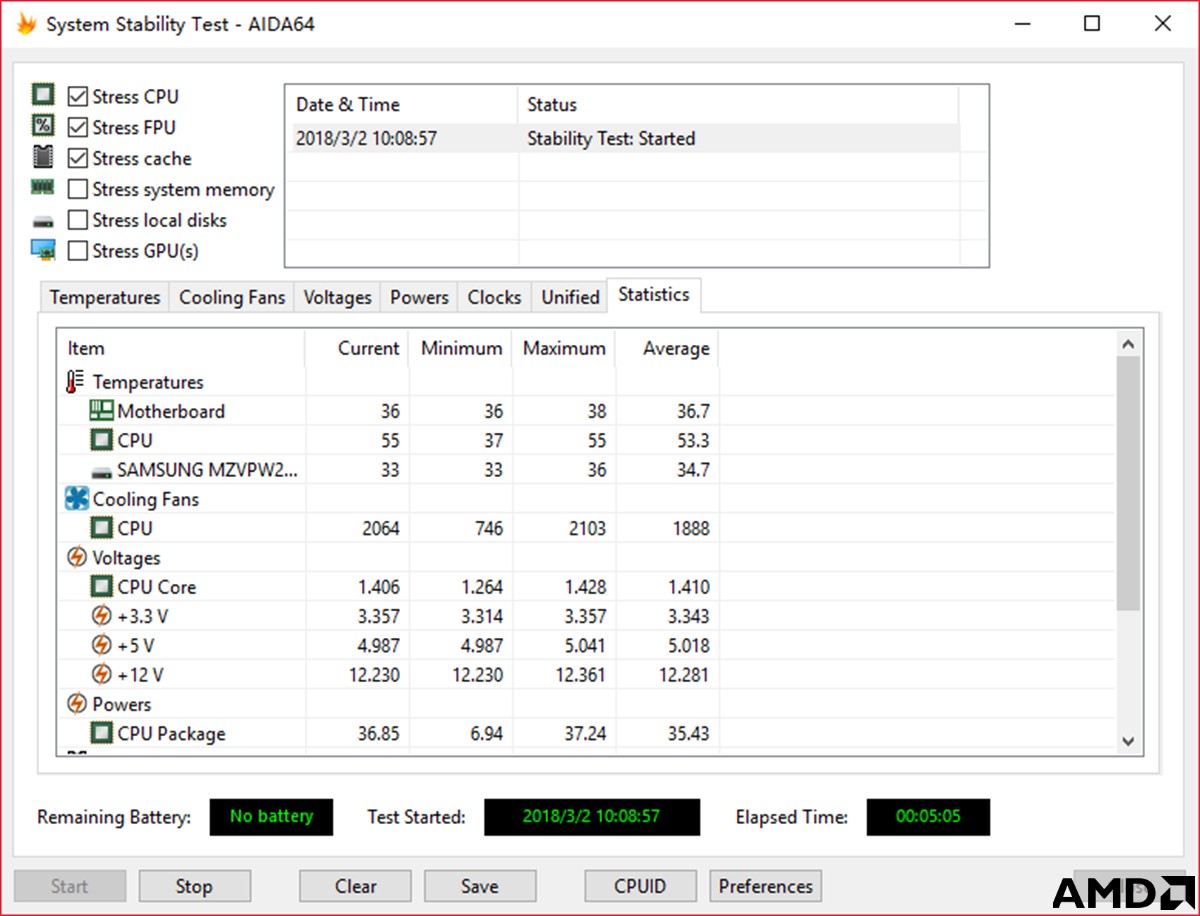Click the Stress system memory RAM icon
This screenshot has width=1200, height=916.
[x=43, y=187]
